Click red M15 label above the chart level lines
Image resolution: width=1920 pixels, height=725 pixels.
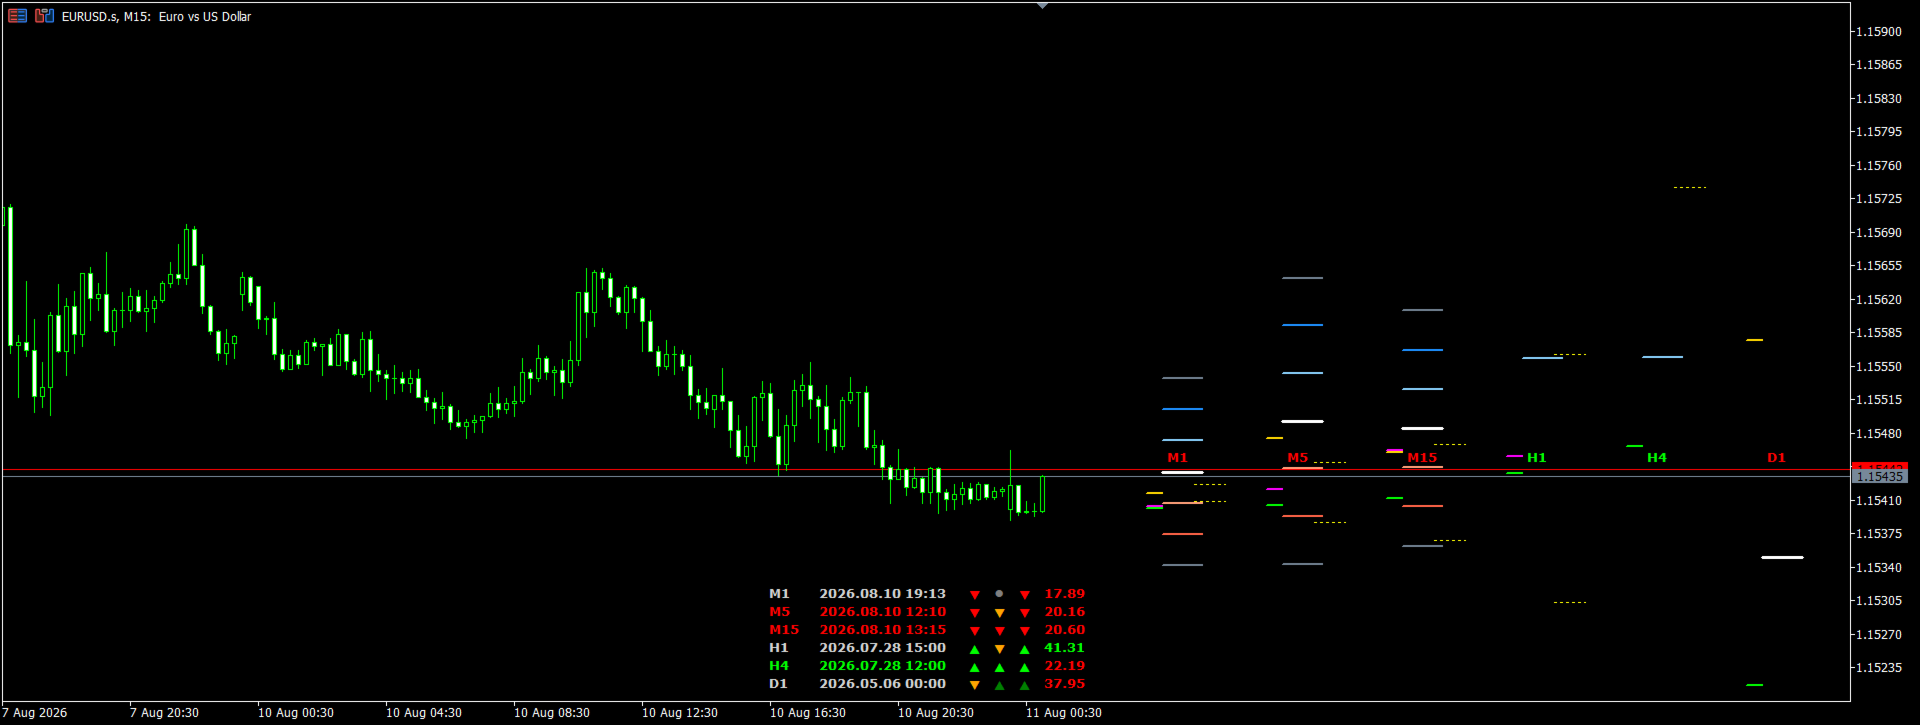pyautogui.click(x=1422, y=458)
